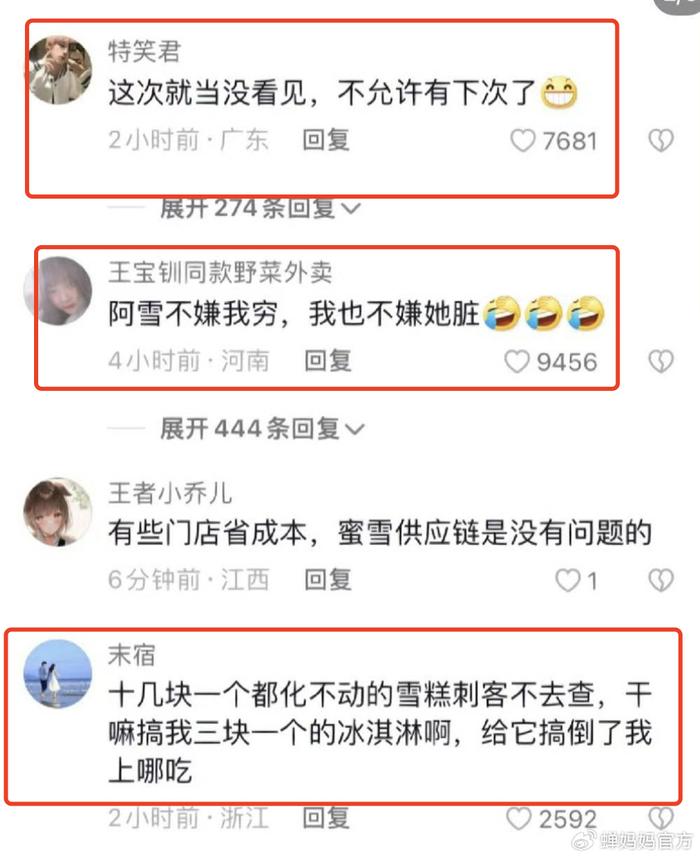Click the chevron beside 展开444条回复
This screenshot has width=700, height=857.
(355, 430)
